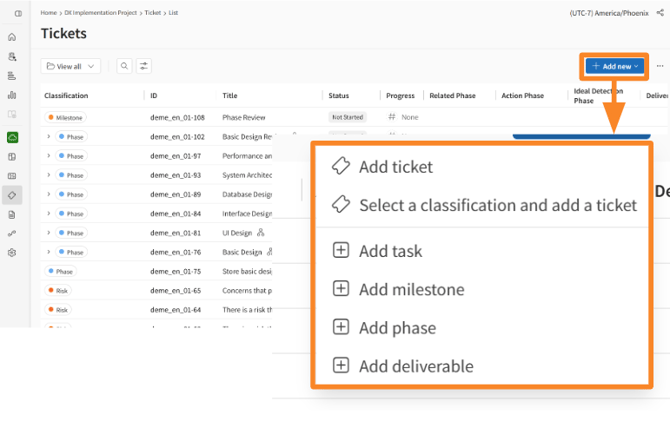
Task: Toggle the sidebar collapse icon at top
Action: [x=18, y=13]
